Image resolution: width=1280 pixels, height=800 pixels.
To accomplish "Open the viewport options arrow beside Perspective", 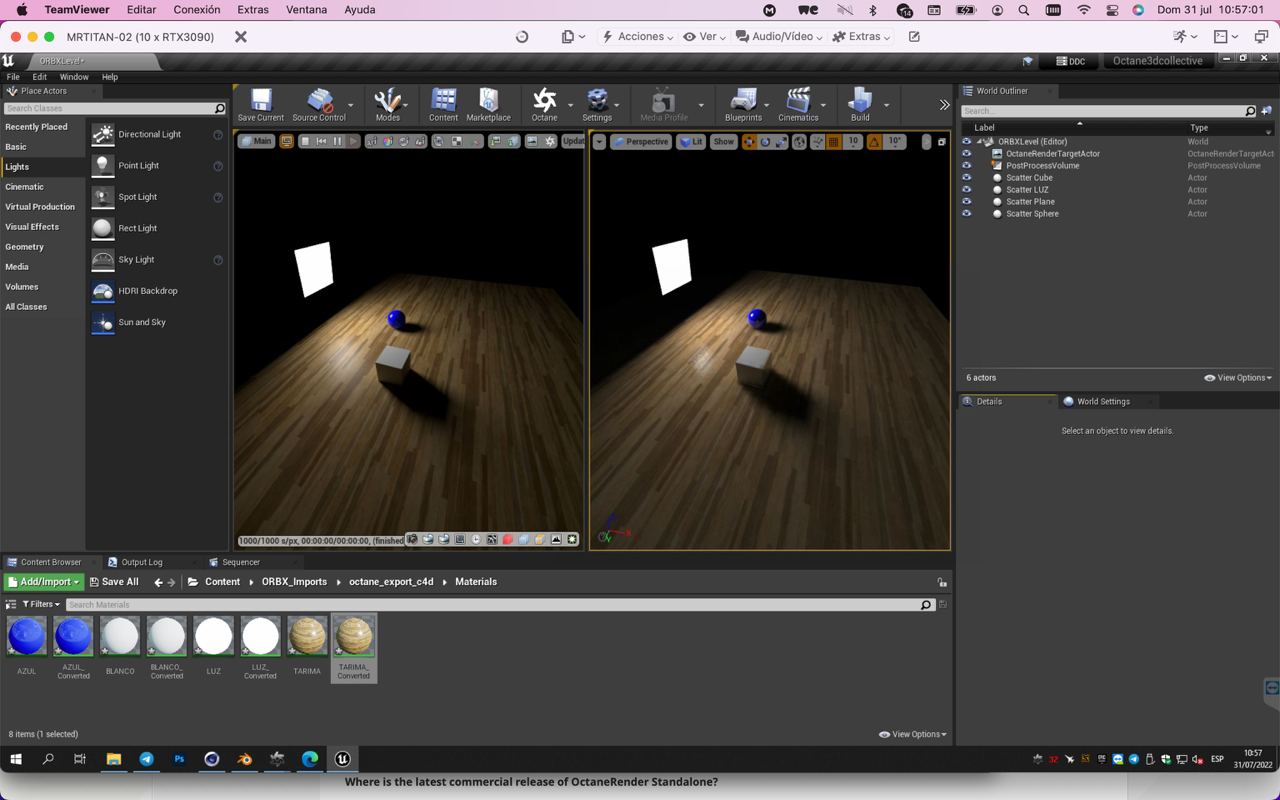I will (599, 142).
